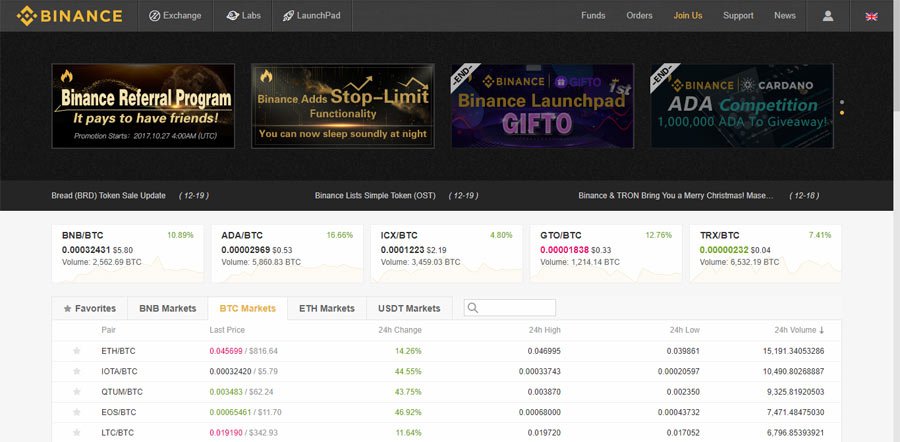Open the BNB/BTC ticker card

coord(127,253)
